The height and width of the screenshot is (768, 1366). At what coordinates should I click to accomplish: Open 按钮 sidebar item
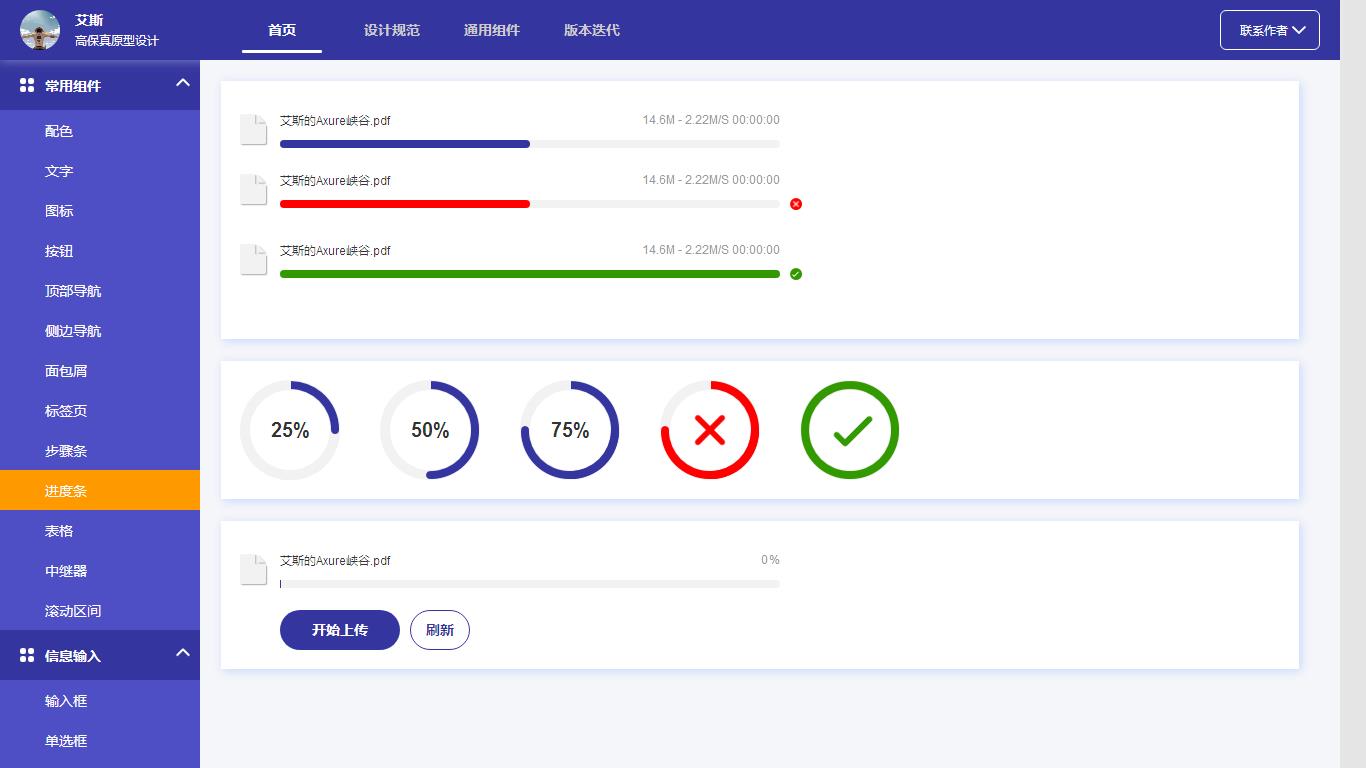[100, 251]
